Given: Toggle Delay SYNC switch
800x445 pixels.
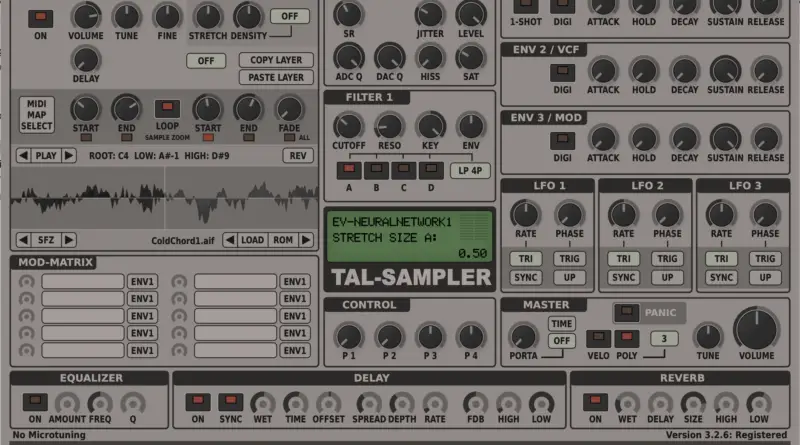Looking at the screenshot, I should click(231, 402).
